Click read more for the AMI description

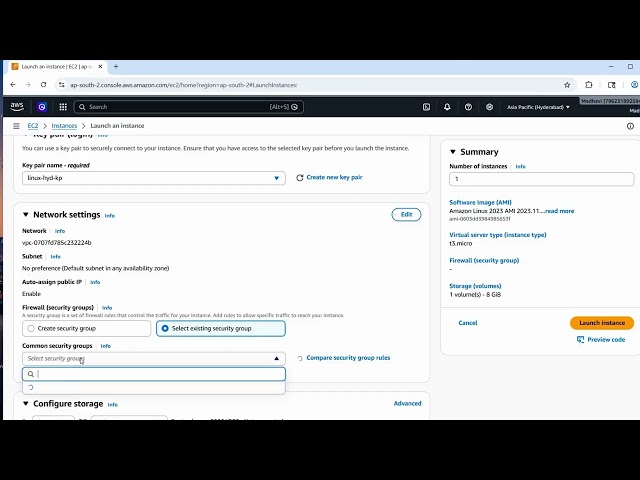[560, 211]
